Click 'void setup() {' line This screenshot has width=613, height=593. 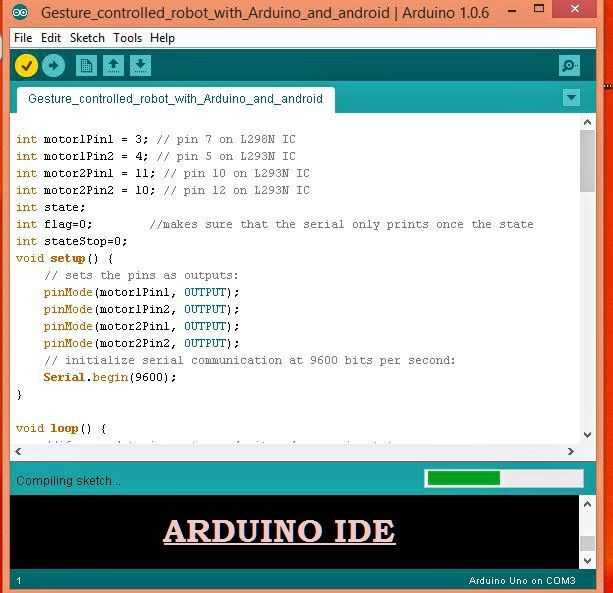(65, 258)
